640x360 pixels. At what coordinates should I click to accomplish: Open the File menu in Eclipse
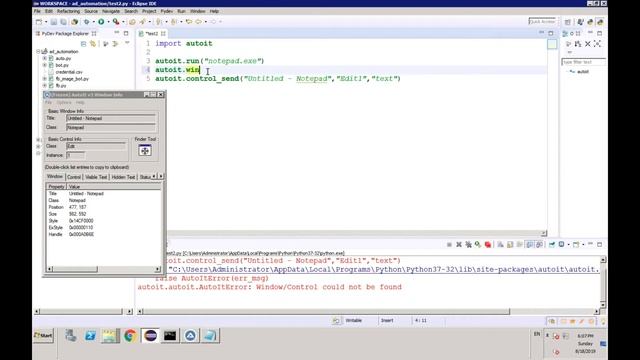[x=37, y=11]
